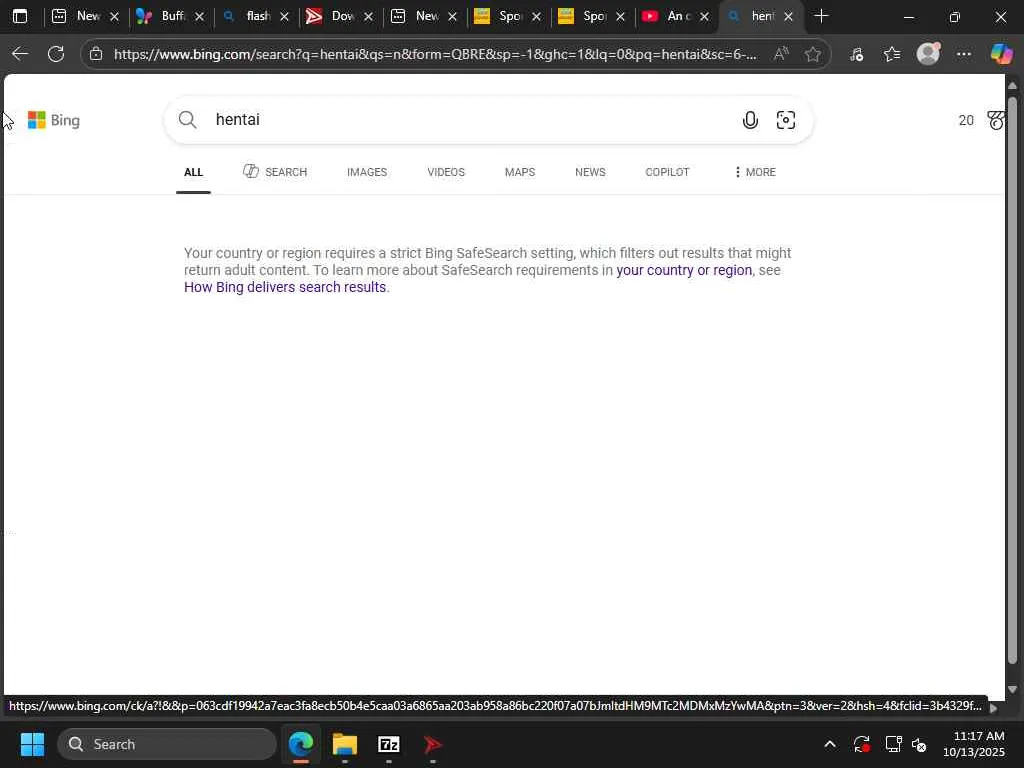Click the search magnifier icon in Bing box

[187, 120]
